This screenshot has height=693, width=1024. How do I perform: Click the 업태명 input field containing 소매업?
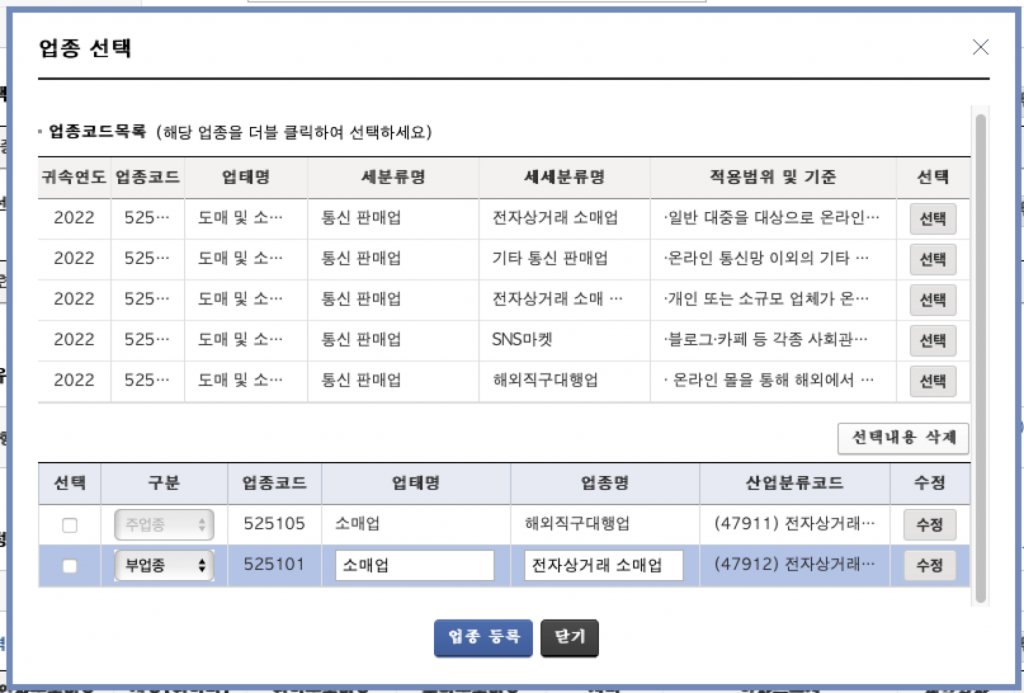pos(415,566)
